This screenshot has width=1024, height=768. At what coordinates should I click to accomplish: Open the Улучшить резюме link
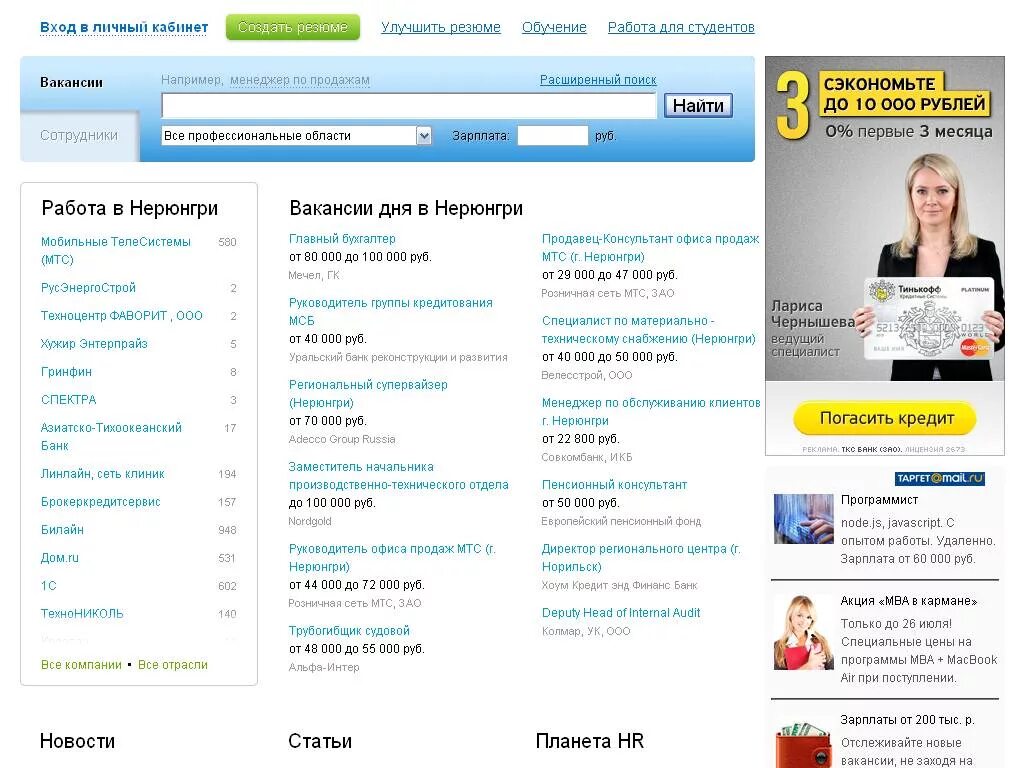(x=441, y=27)
